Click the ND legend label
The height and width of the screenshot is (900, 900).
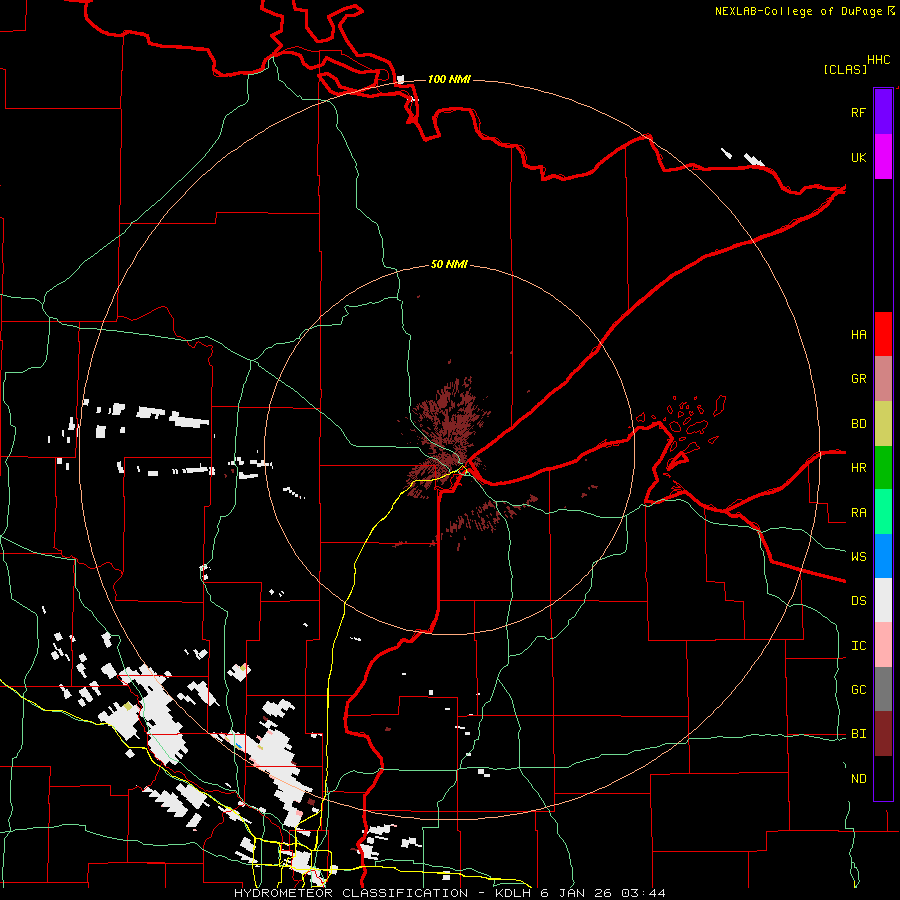tap(858, 779)
